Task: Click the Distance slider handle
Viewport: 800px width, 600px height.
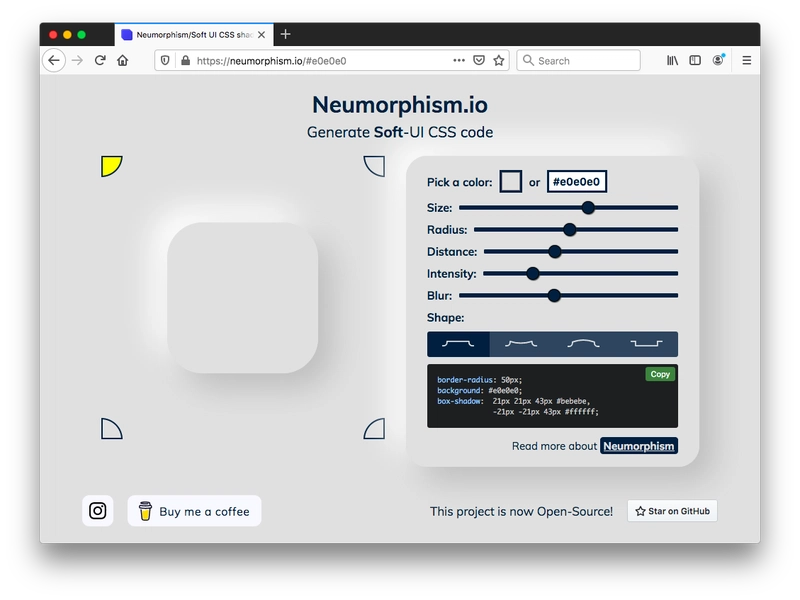Action: tap(555, 252)
